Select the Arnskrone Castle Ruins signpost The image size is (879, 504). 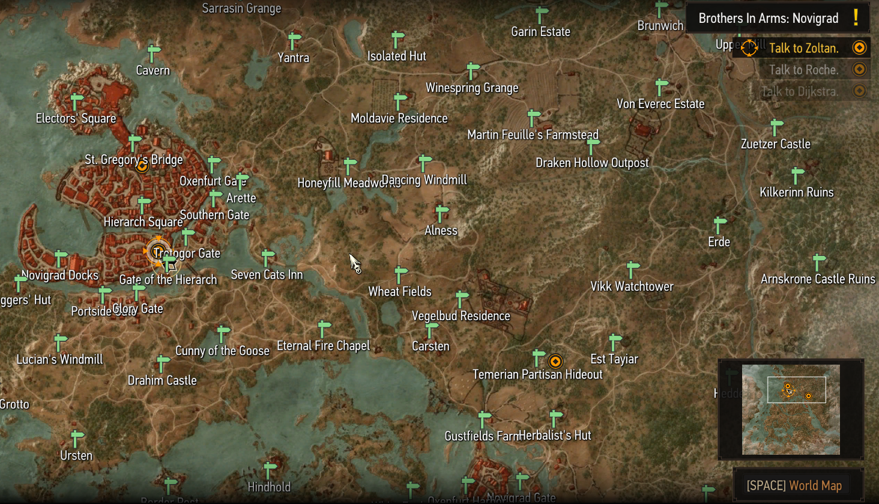[819, 262]
